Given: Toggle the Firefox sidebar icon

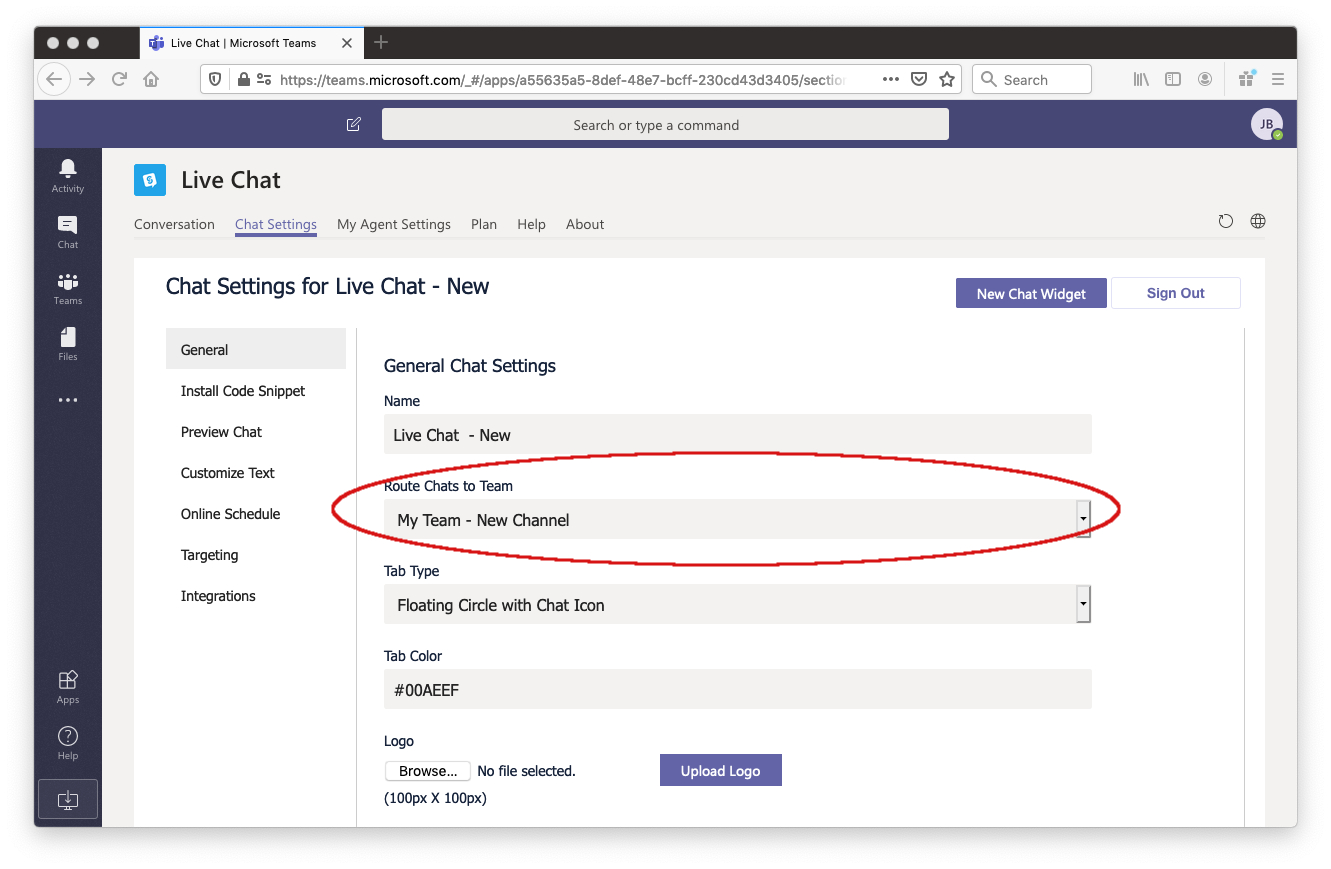Looking at the screenshot, I should click(x=1173, y=79).
